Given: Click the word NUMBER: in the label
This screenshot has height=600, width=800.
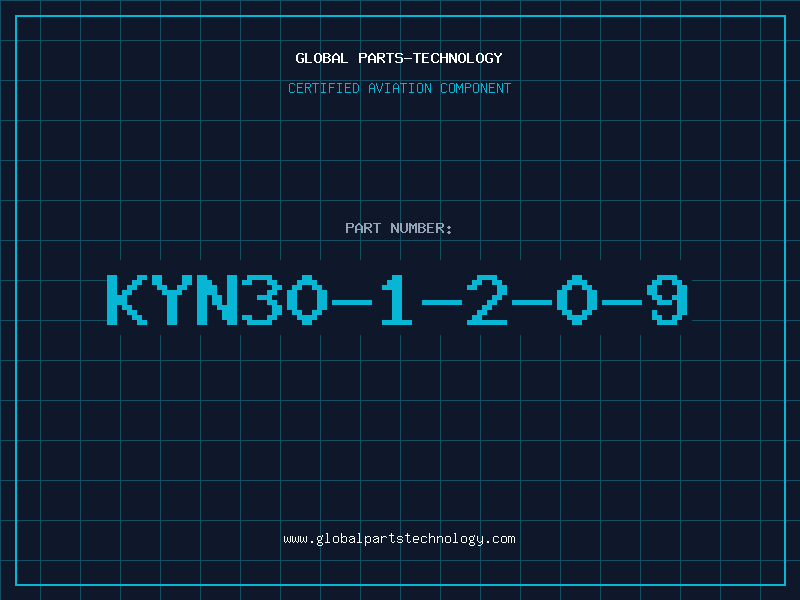Looking at the screenshot, I should pos(421,228).
